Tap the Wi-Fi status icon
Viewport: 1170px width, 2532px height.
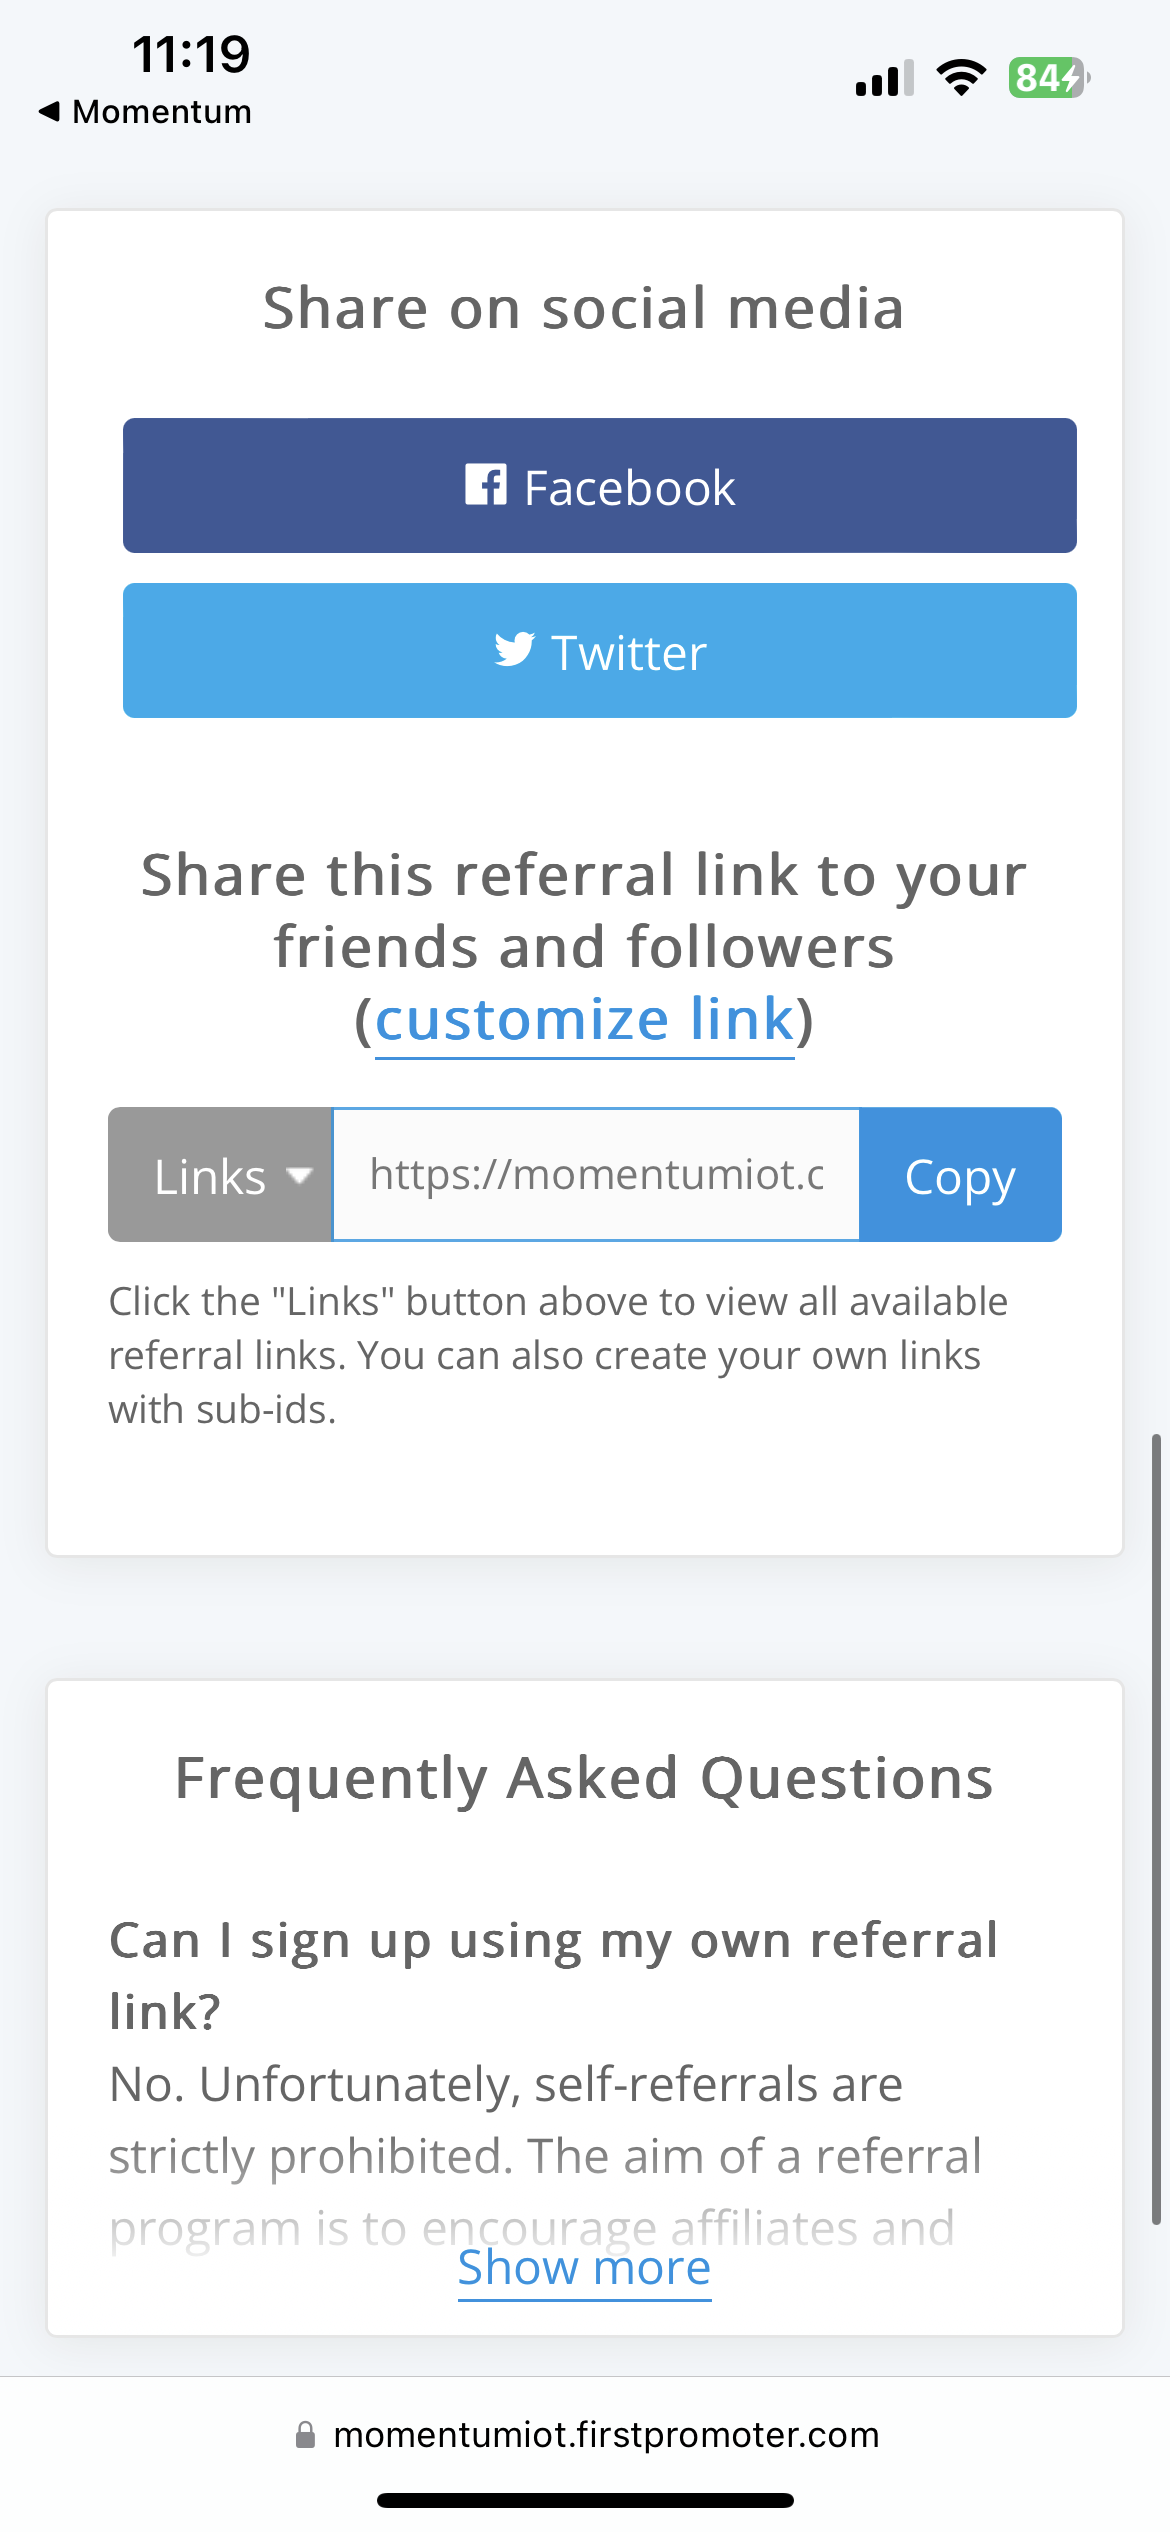coord(960,77)
